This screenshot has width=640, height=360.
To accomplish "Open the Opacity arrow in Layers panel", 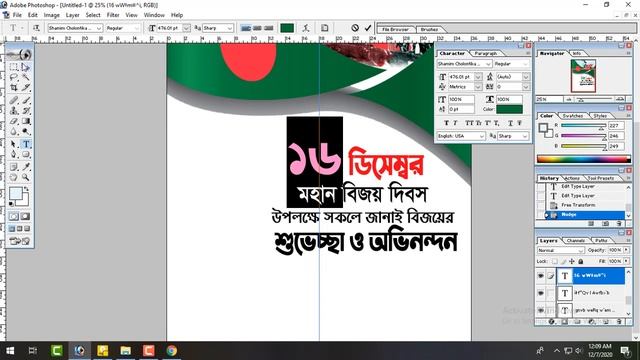I will (626, 250).
